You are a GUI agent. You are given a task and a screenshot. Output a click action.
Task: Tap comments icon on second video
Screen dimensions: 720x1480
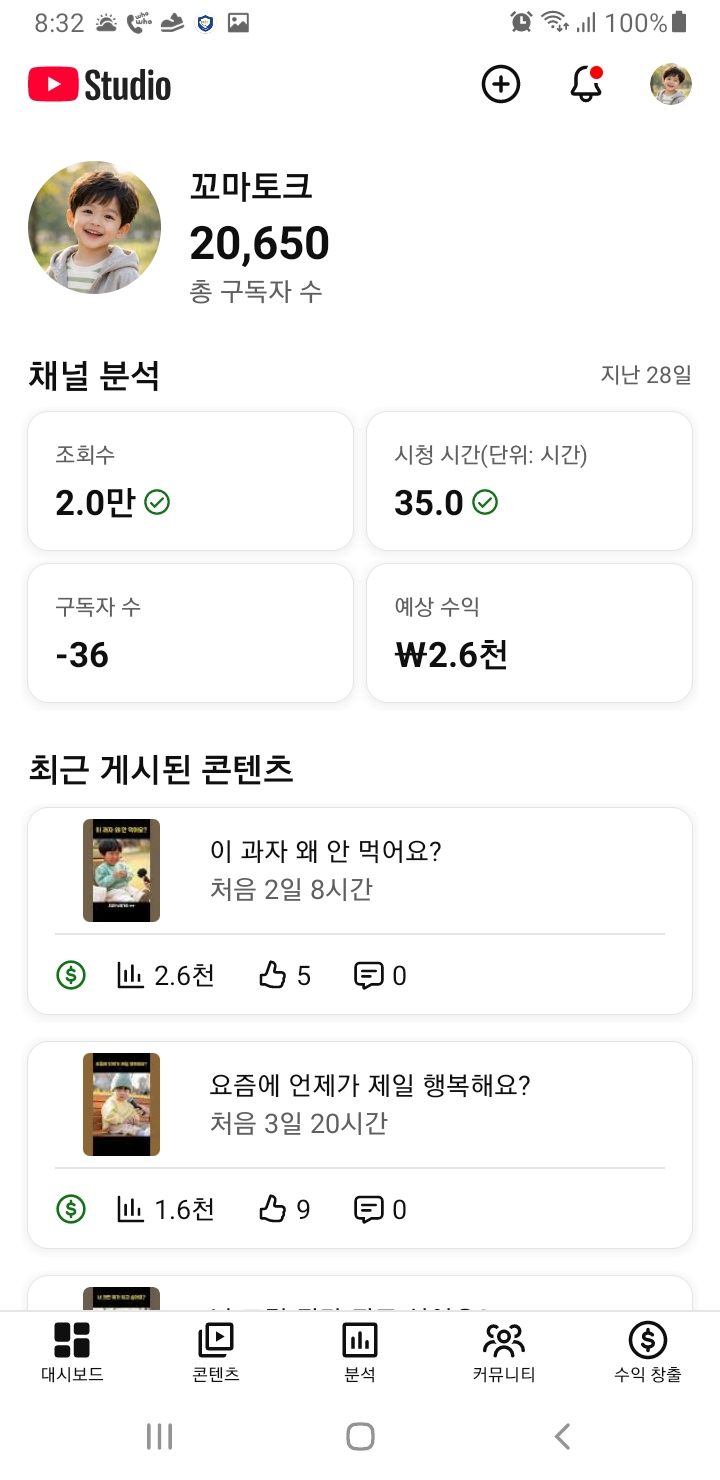369,1209
